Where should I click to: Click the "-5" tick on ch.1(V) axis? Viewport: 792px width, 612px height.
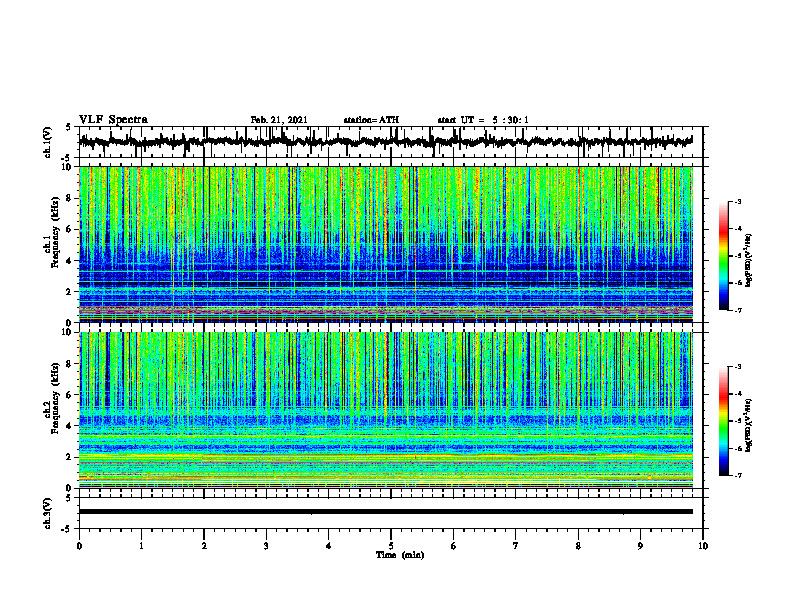(66, 158)
